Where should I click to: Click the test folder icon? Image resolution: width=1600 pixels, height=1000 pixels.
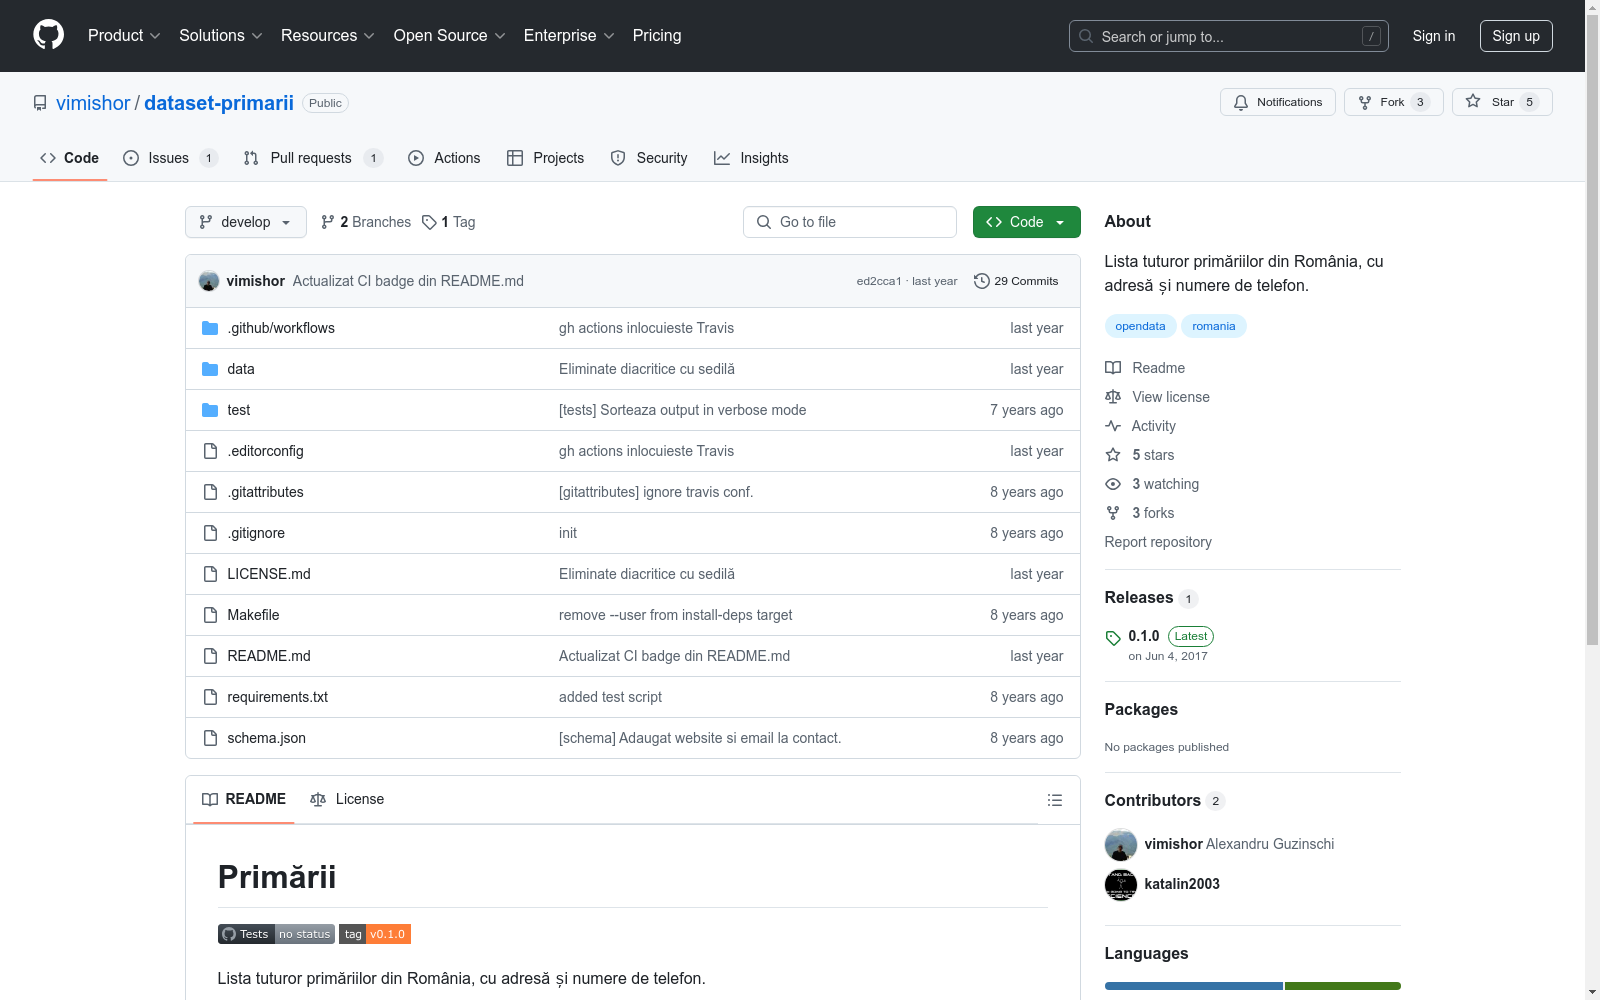pos(210,410)
